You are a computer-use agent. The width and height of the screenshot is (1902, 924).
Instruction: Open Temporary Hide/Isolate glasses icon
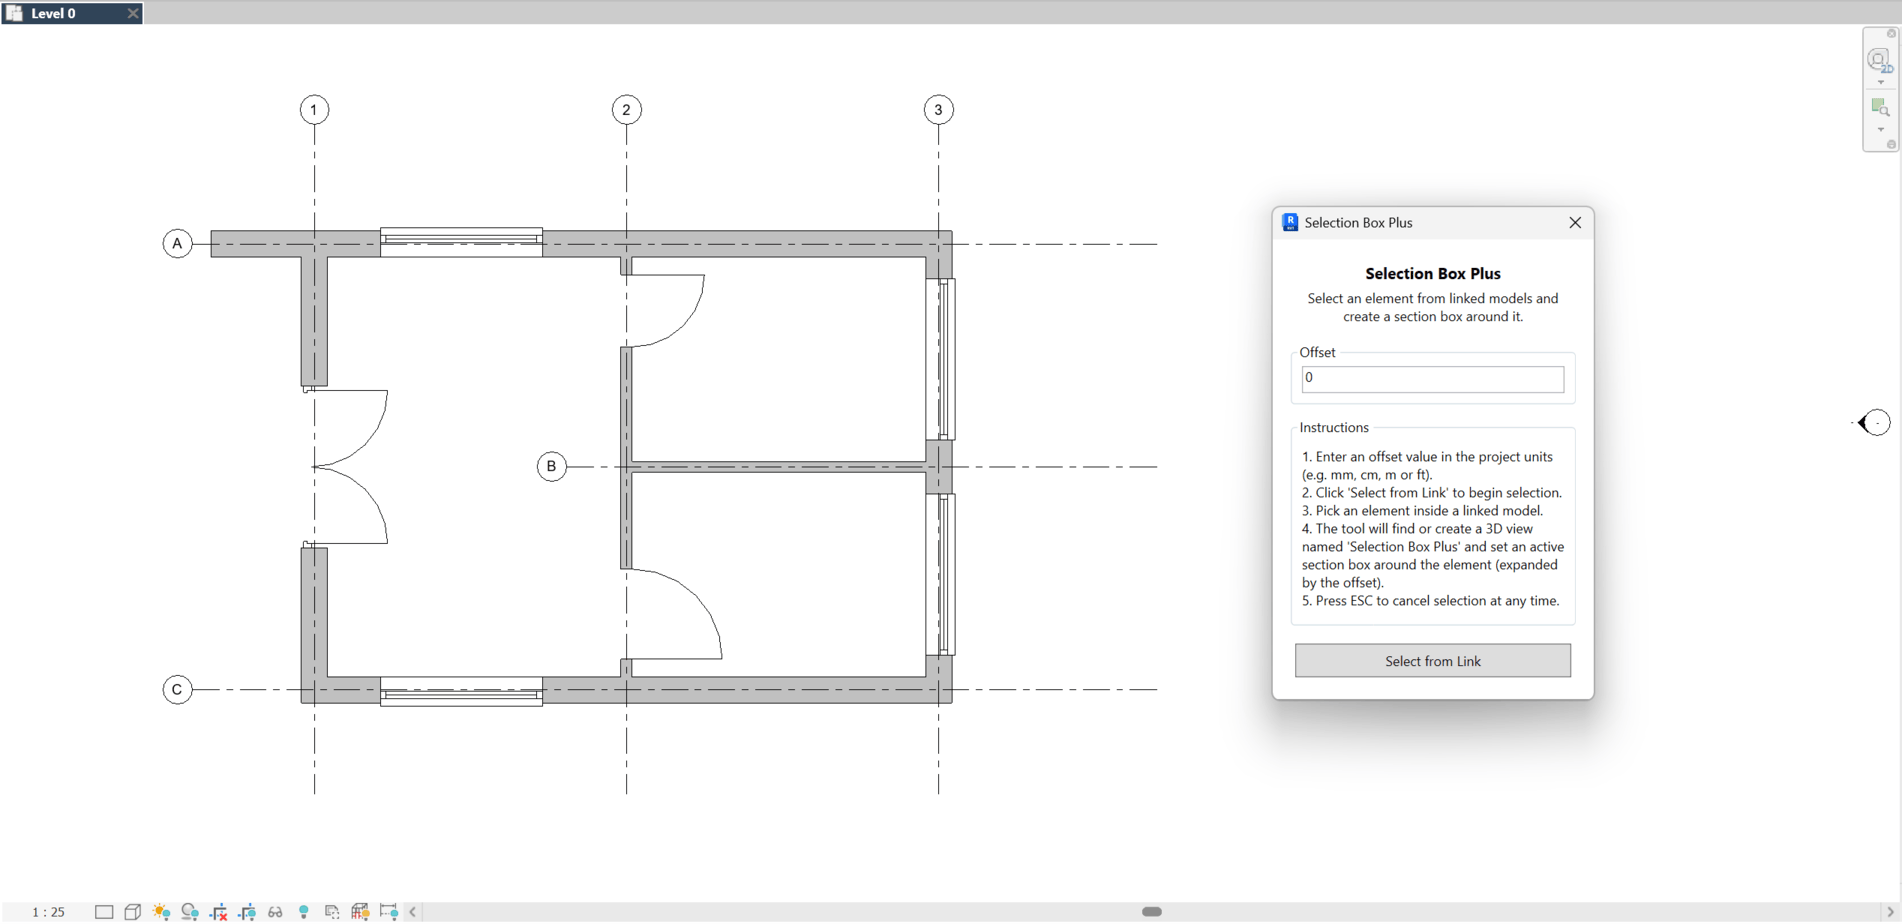275,911
